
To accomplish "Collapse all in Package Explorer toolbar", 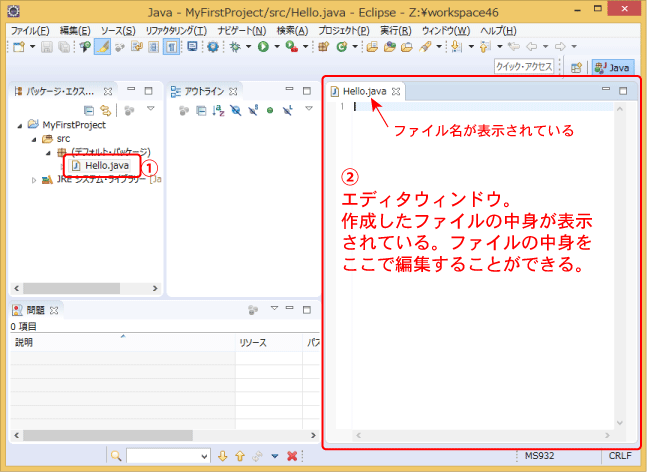I will (89, 110).
